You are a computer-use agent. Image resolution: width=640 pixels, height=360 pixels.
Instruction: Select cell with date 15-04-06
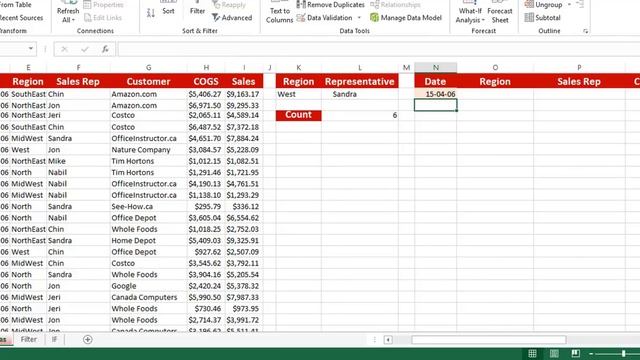[x=436, y=94]
